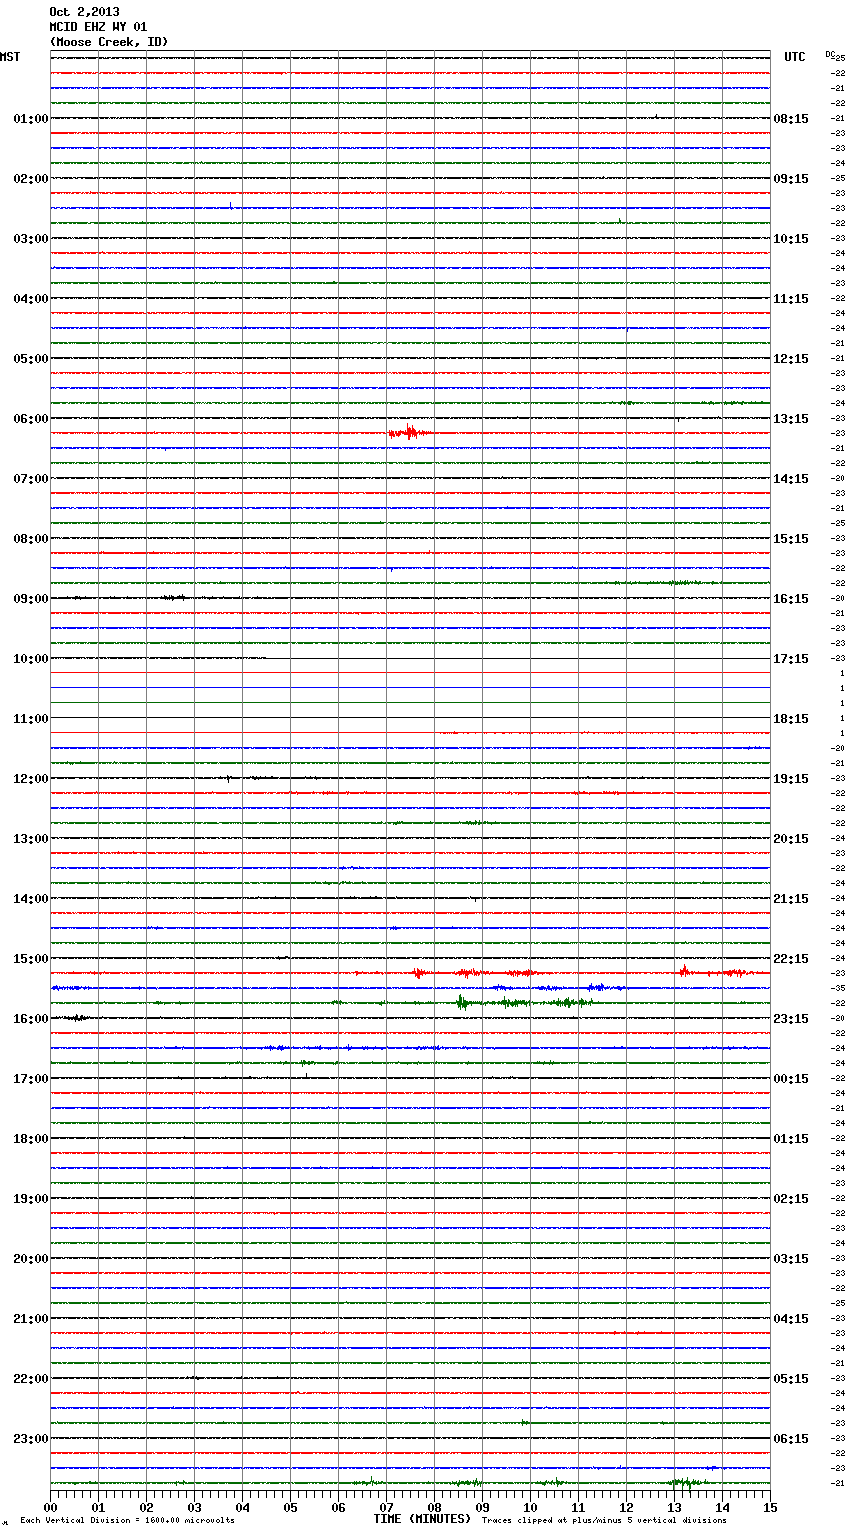Viewport: 850px width, 1534px height.
Task: Click the 'MST' column header
Action: pyautogui.click(x=10, y=57)
